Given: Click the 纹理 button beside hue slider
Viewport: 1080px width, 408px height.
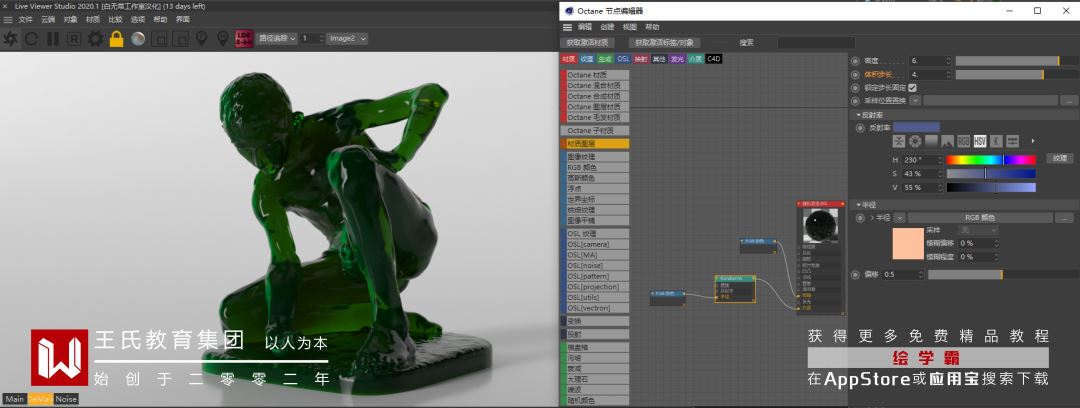Looking at the screenshot, I should [1059, 159].
